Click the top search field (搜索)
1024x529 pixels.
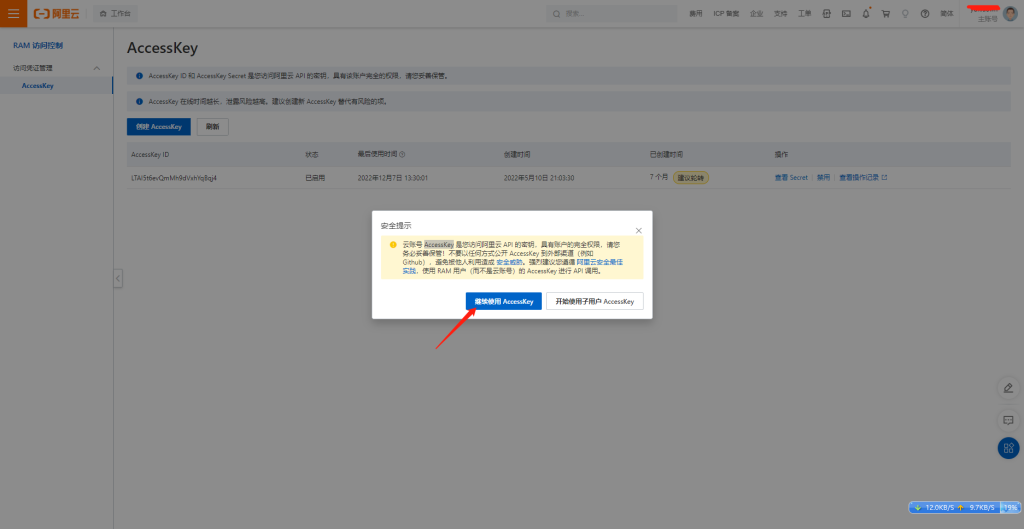[612, 13]
